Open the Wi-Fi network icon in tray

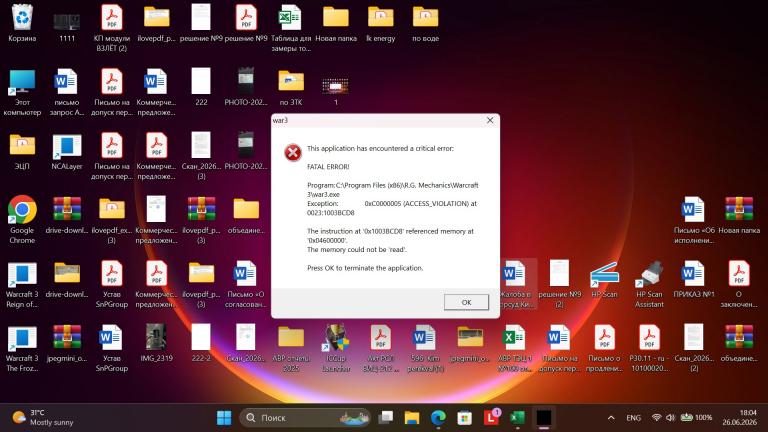(657, 417)
